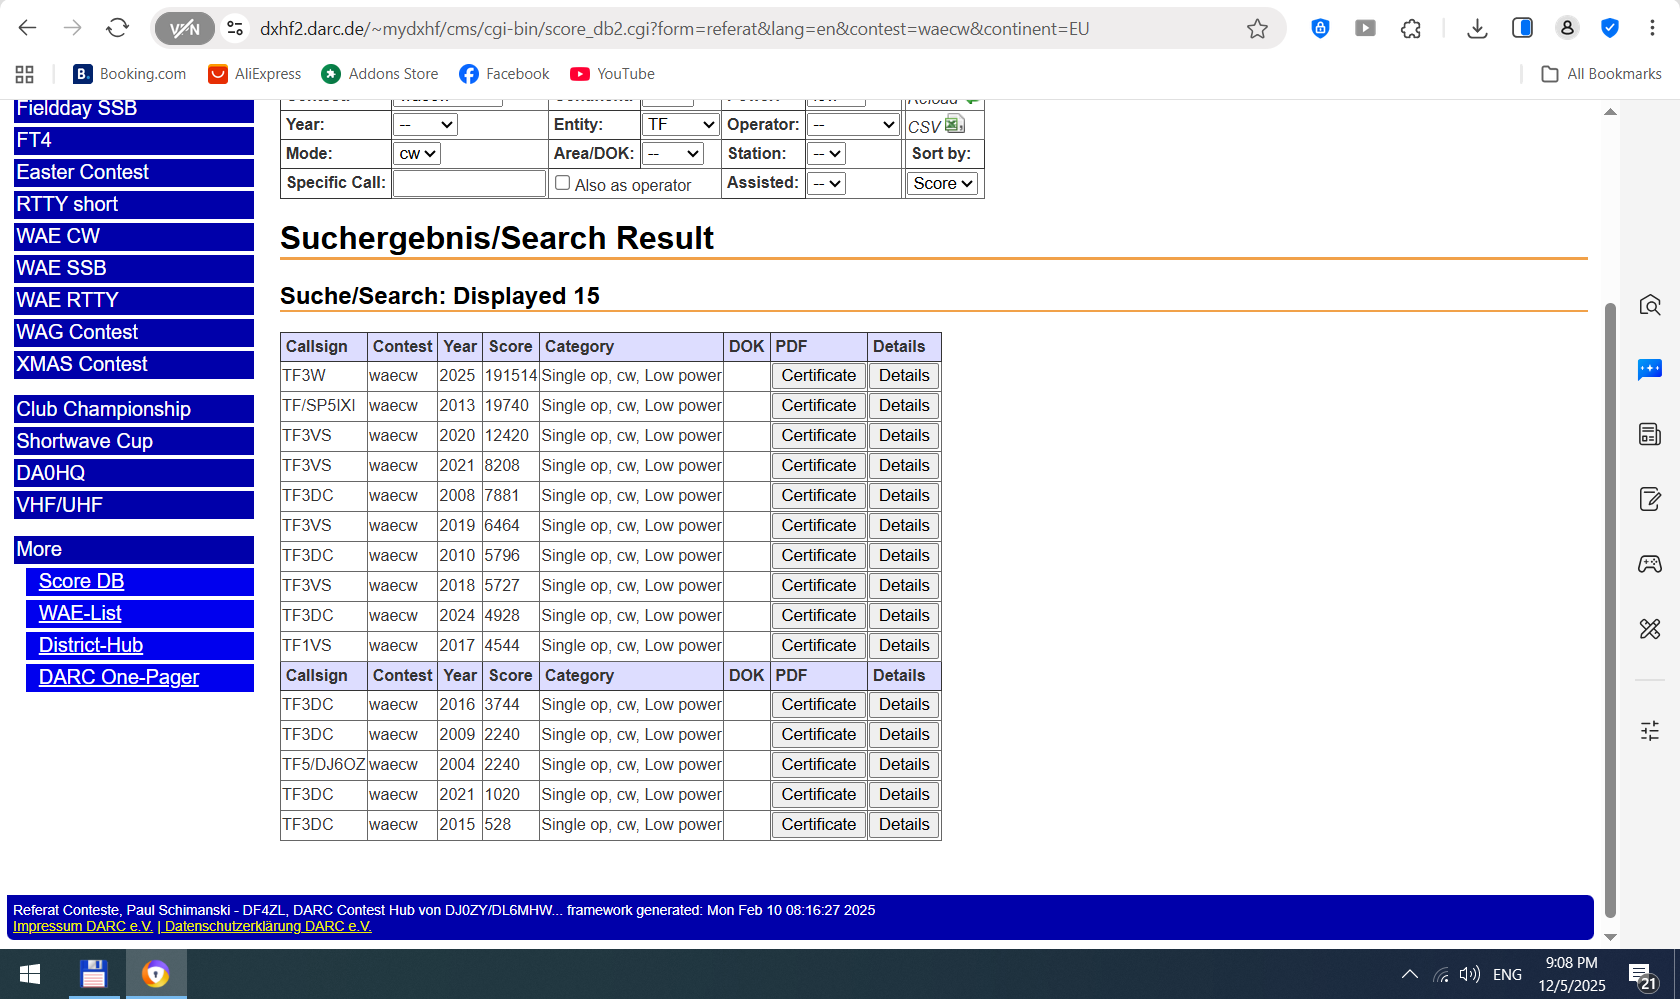
Task: Click the vertical page scrollbar
Action: tap(1610, 600)
